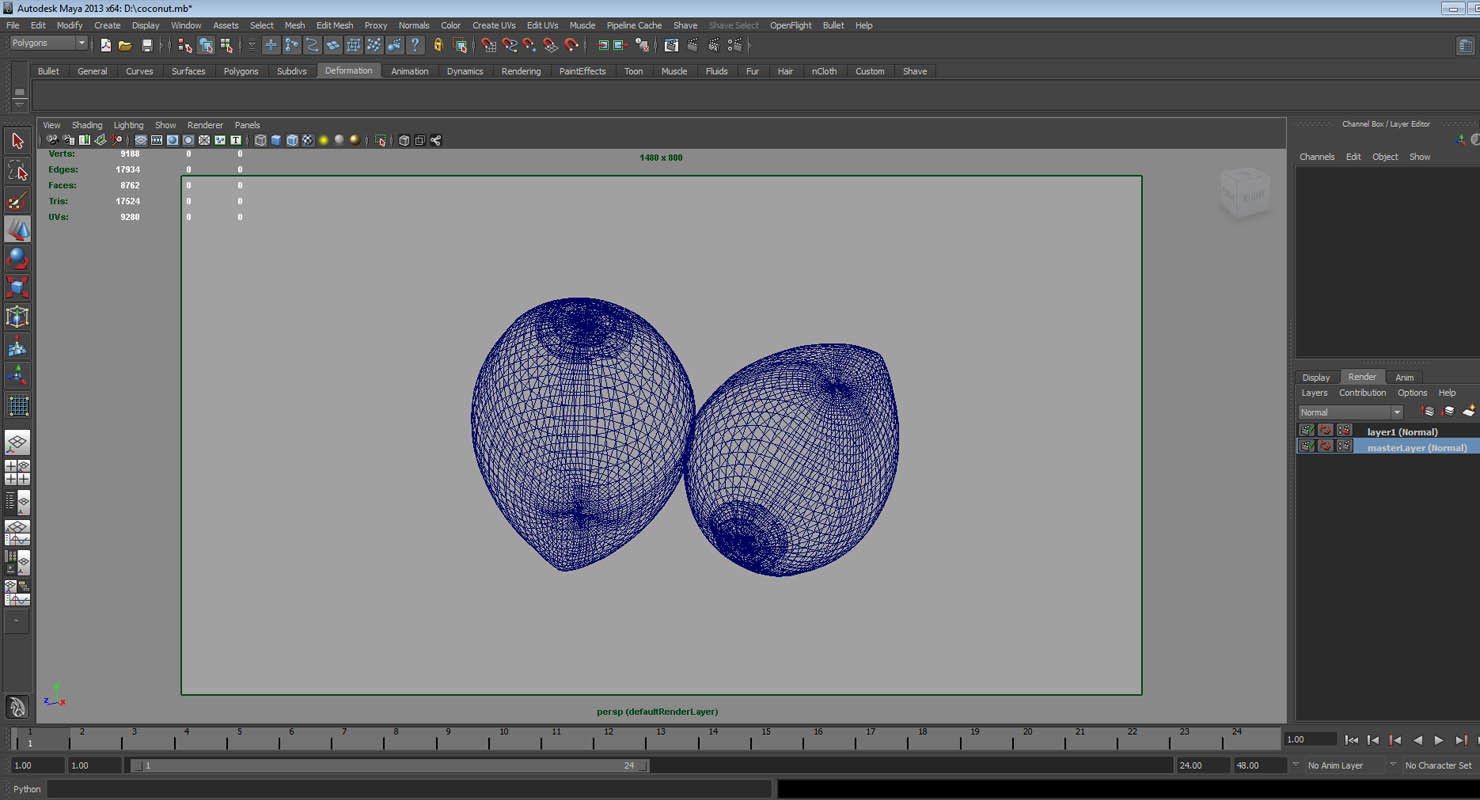
Task: Click the lock current selection icon
Action: tap(438, 45)
